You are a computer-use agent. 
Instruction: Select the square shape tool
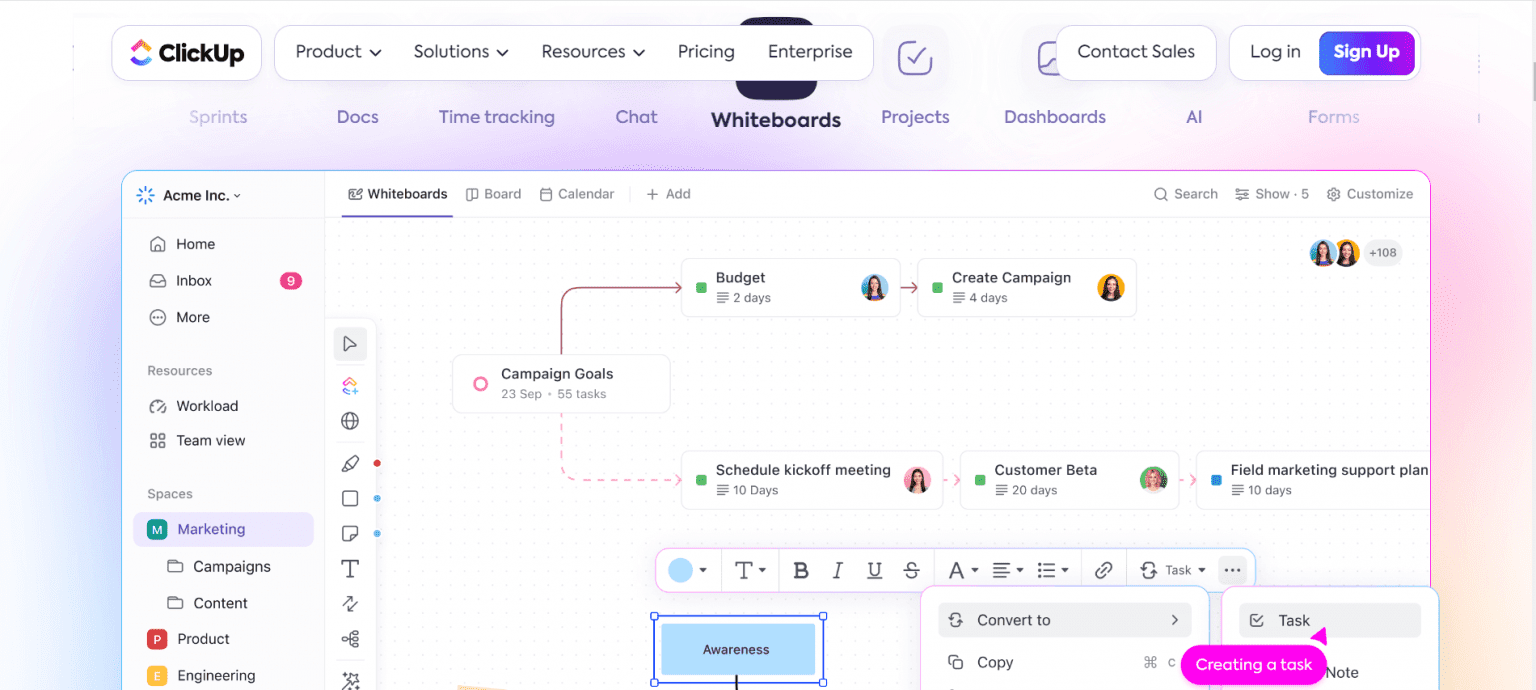350,498
